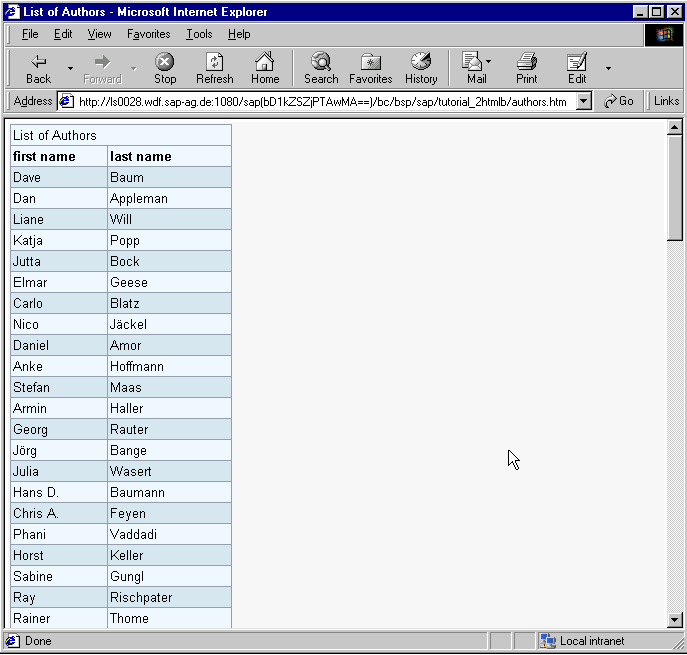This screenshot has height=655, width=687.
Task: Open the Tools menu
Action: 199,34
